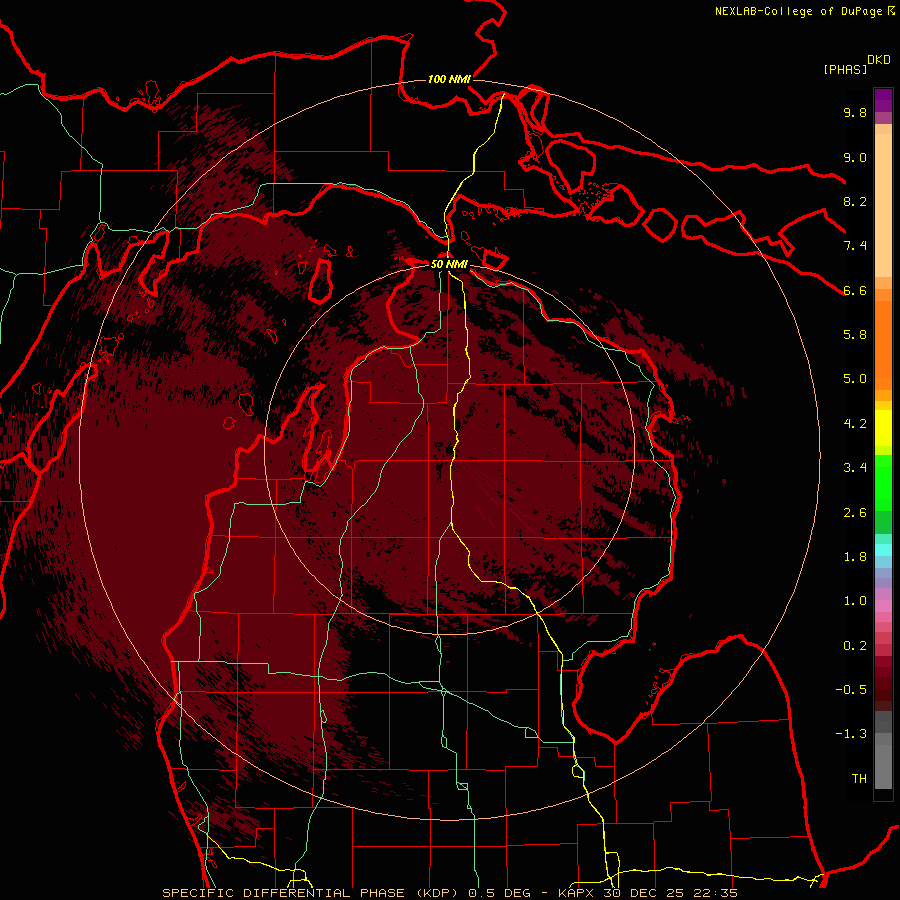This screenshot has width=900, height=900.
Task: Select the yellow band beside 4.2
Action: click(x=883, y=428)
